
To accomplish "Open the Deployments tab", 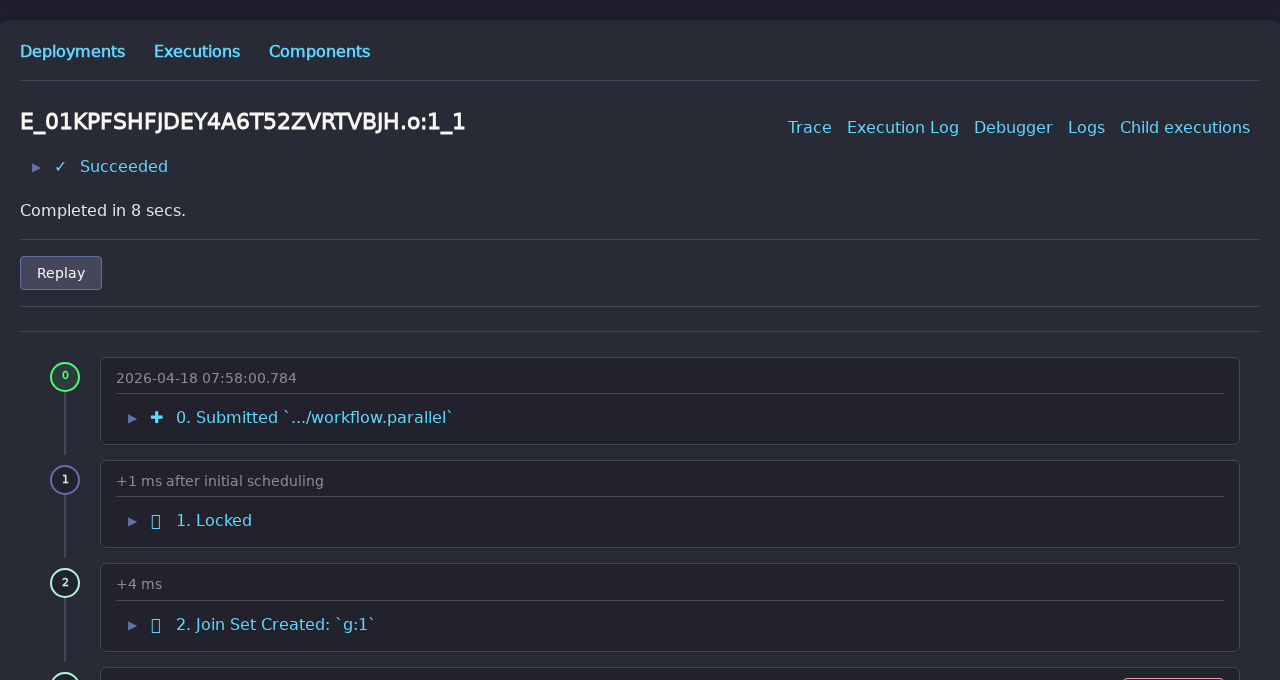I will (72, 52).
